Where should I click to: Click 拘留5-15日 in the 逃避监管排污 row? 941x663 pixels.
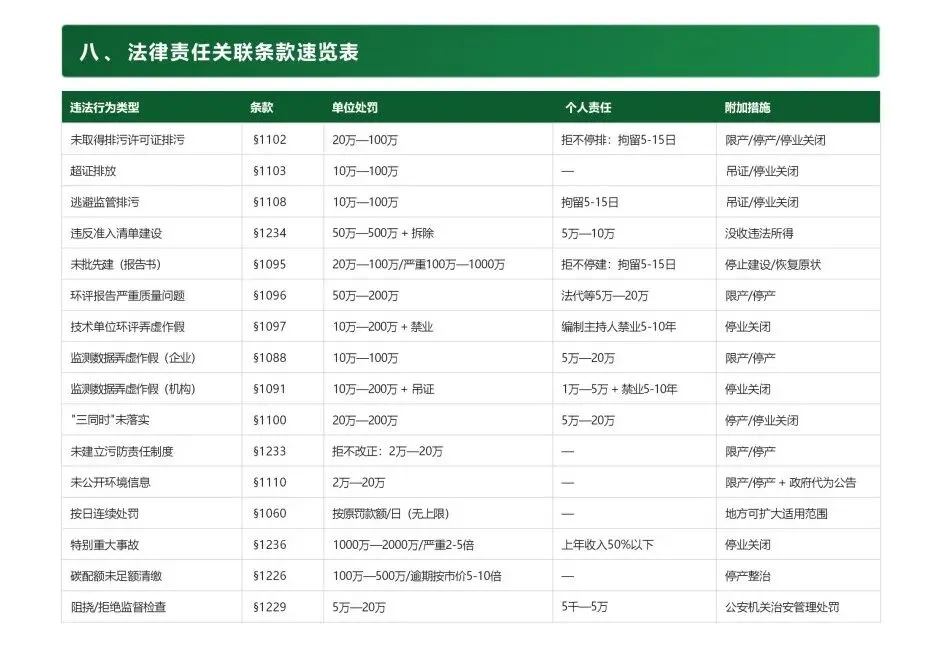[x=590, y=202]
